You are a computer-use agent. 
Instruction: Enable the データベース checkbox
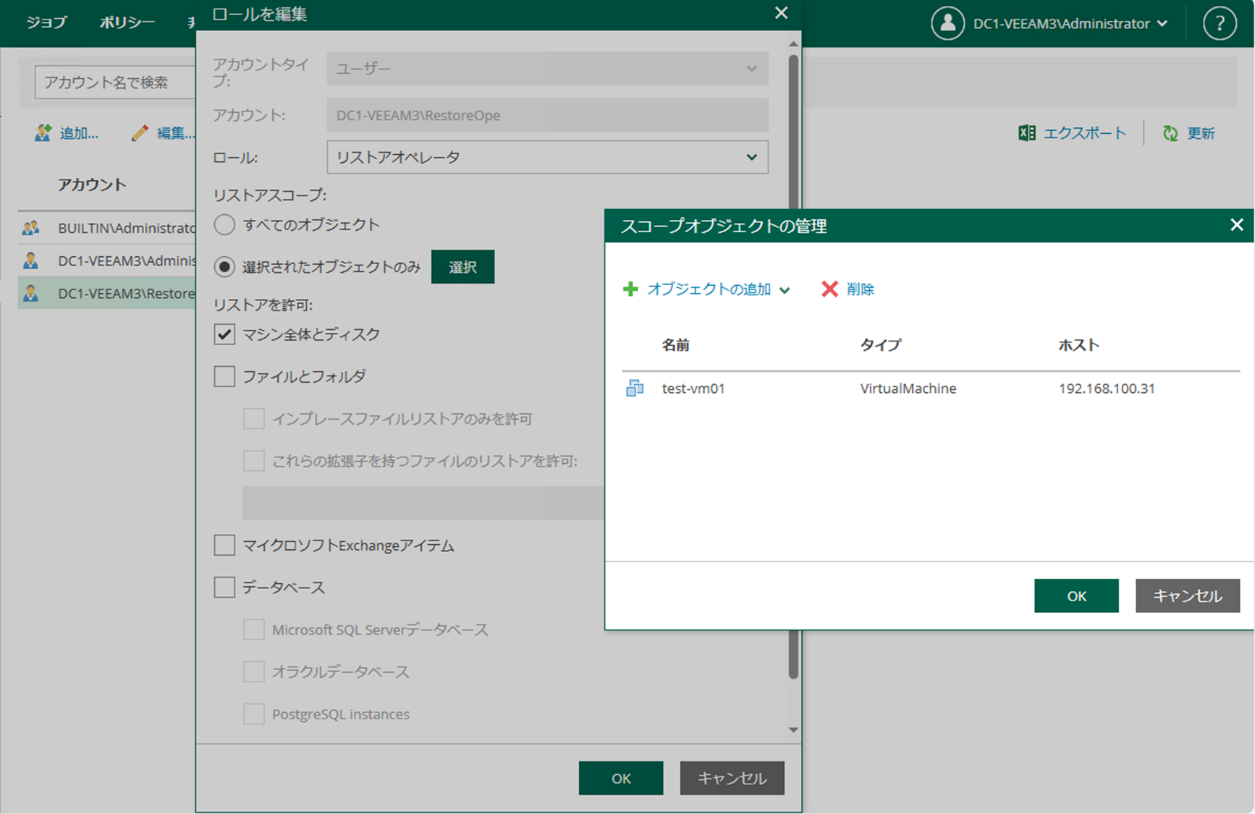click(225, 587)
